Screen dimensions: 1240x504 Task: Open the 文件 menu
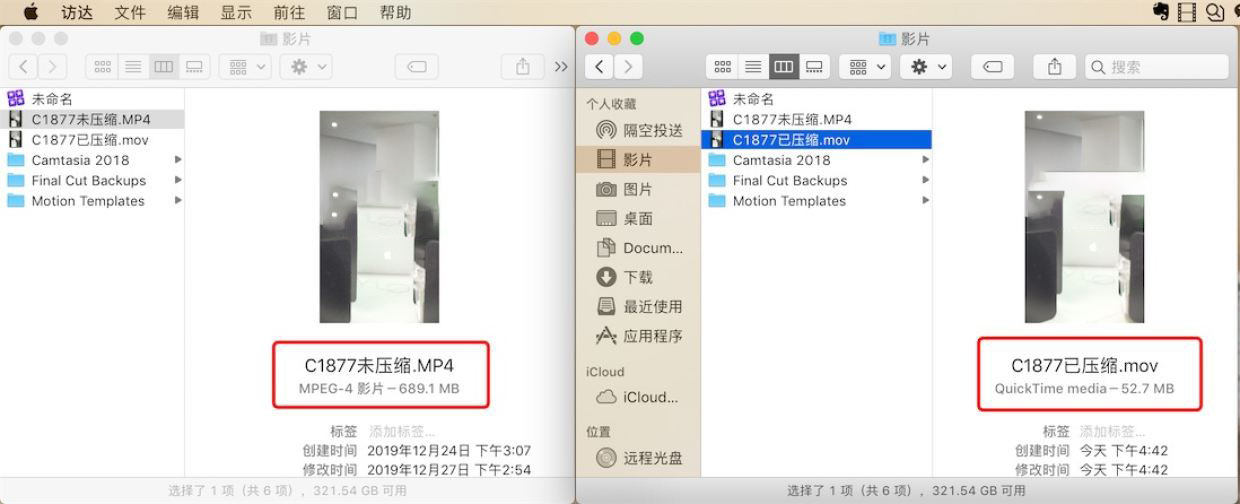130,12
